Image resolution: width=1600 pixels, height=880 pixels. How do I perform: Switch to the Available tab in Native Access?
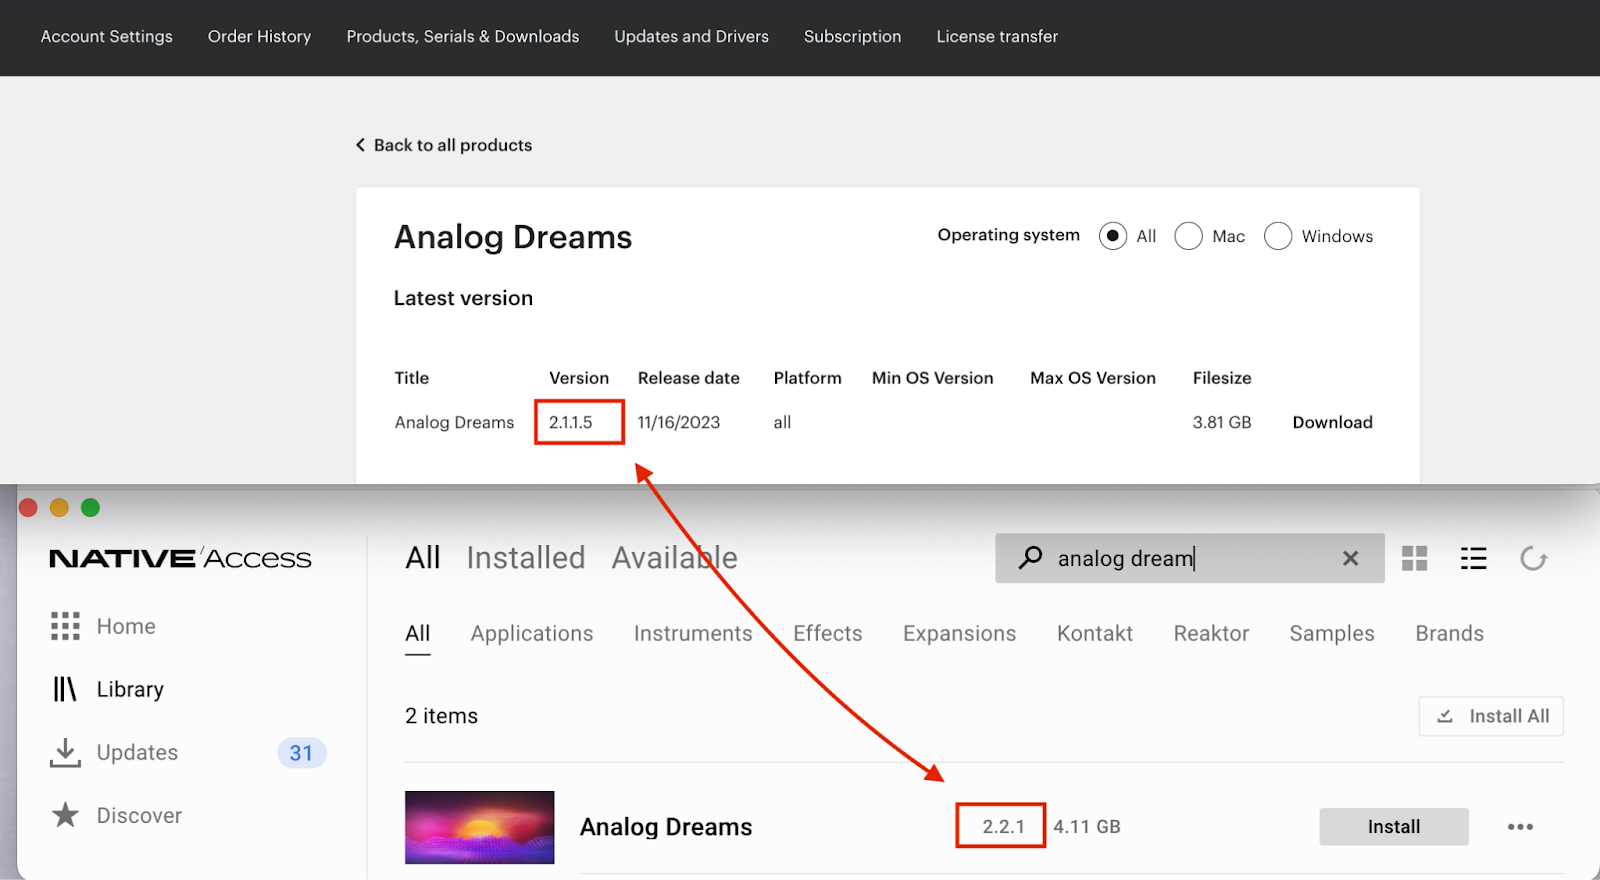(675, 558)
